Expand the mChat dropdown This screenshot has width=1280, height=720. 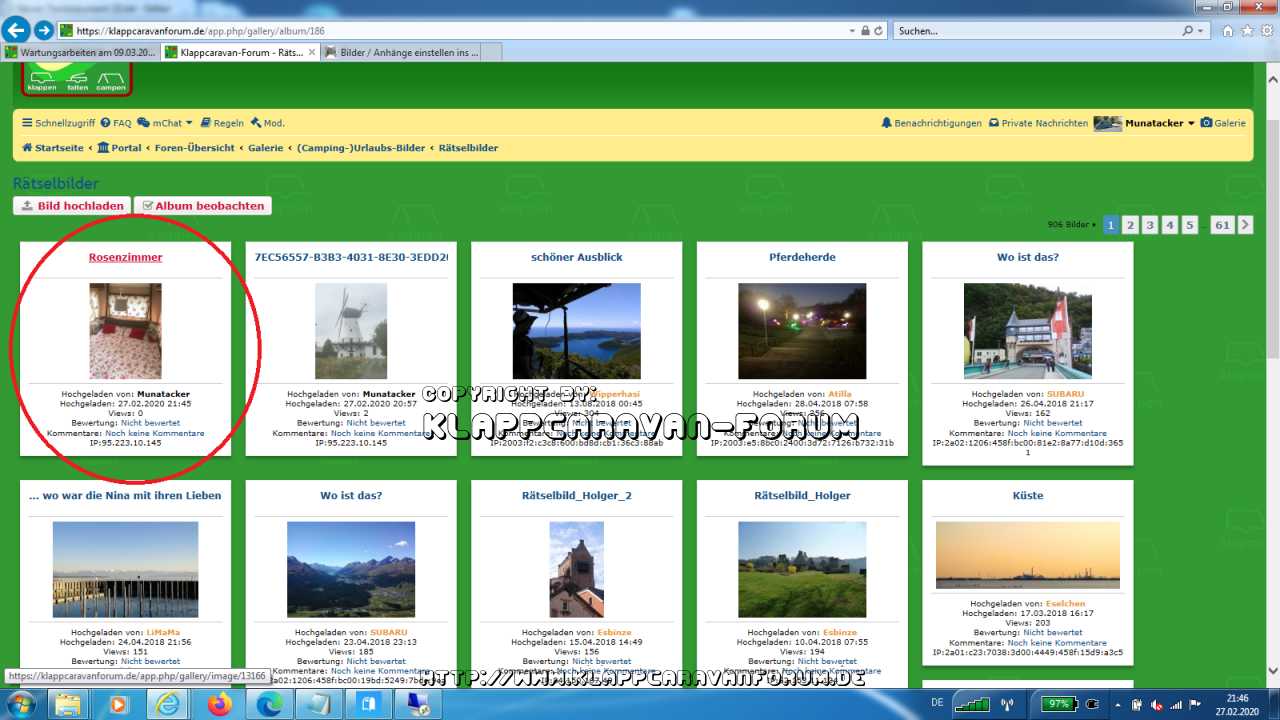point(165,123)
